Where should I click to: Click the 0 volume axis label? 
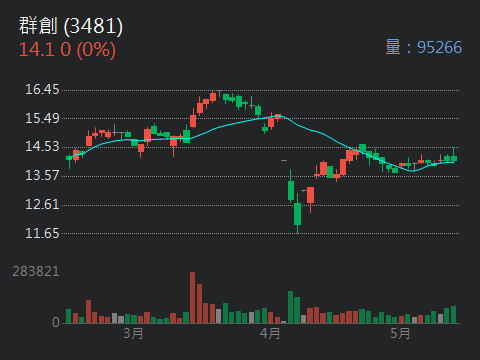click(x=56, y=322)
